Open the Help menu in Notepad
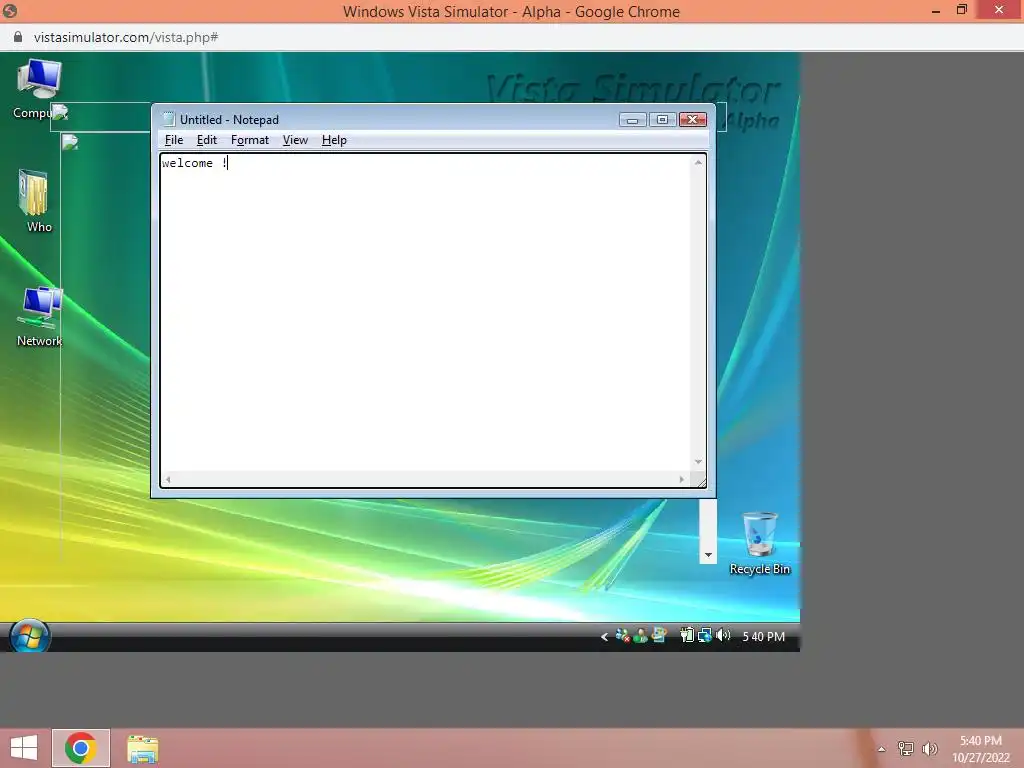 (x=334, y=140)
